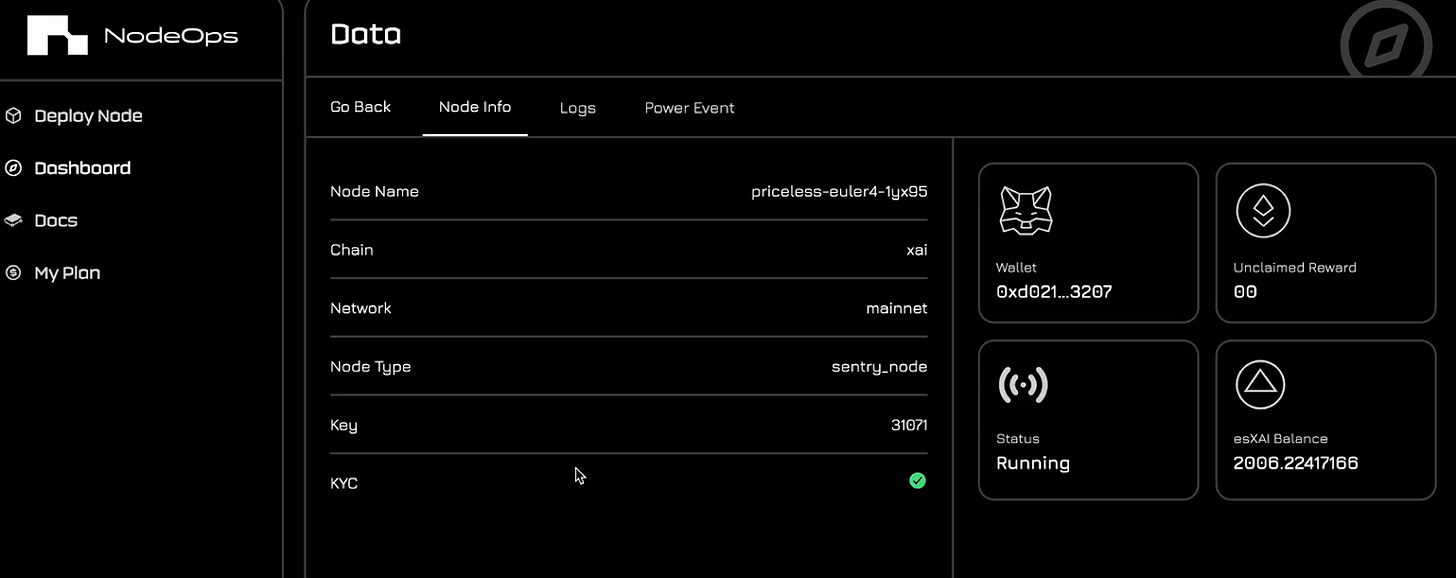Click the Ethereum Unclaimed Reward icon
This screenshot has width=1456, height=578.
pyautogui.click(x=1263, y=211)
